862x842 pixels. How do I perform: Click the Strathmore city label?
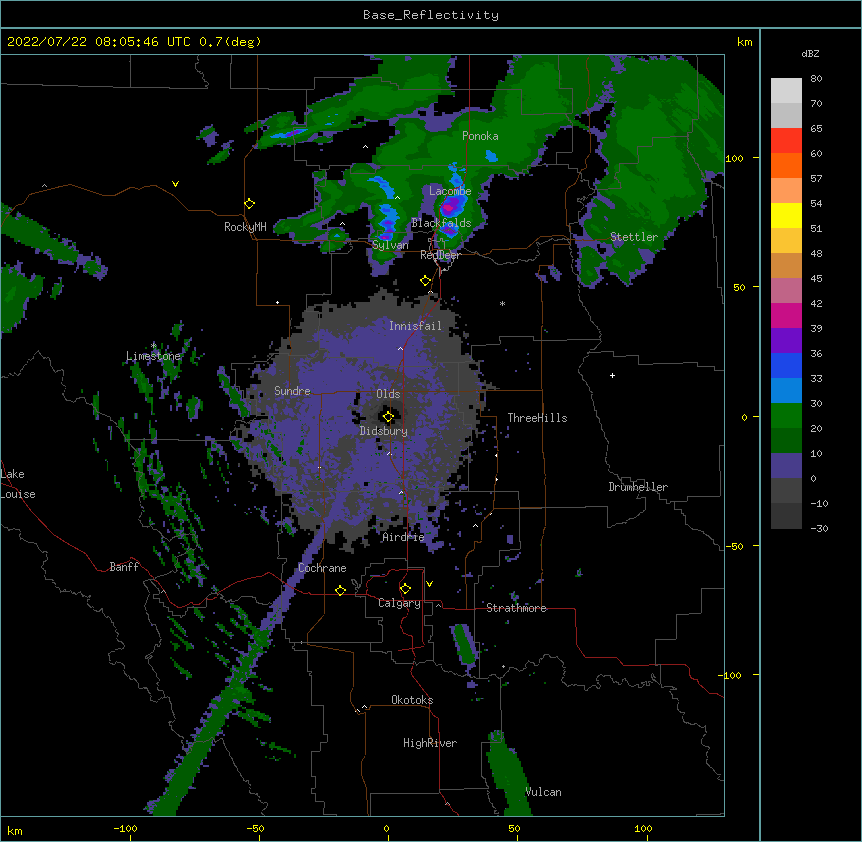(516, 608)
